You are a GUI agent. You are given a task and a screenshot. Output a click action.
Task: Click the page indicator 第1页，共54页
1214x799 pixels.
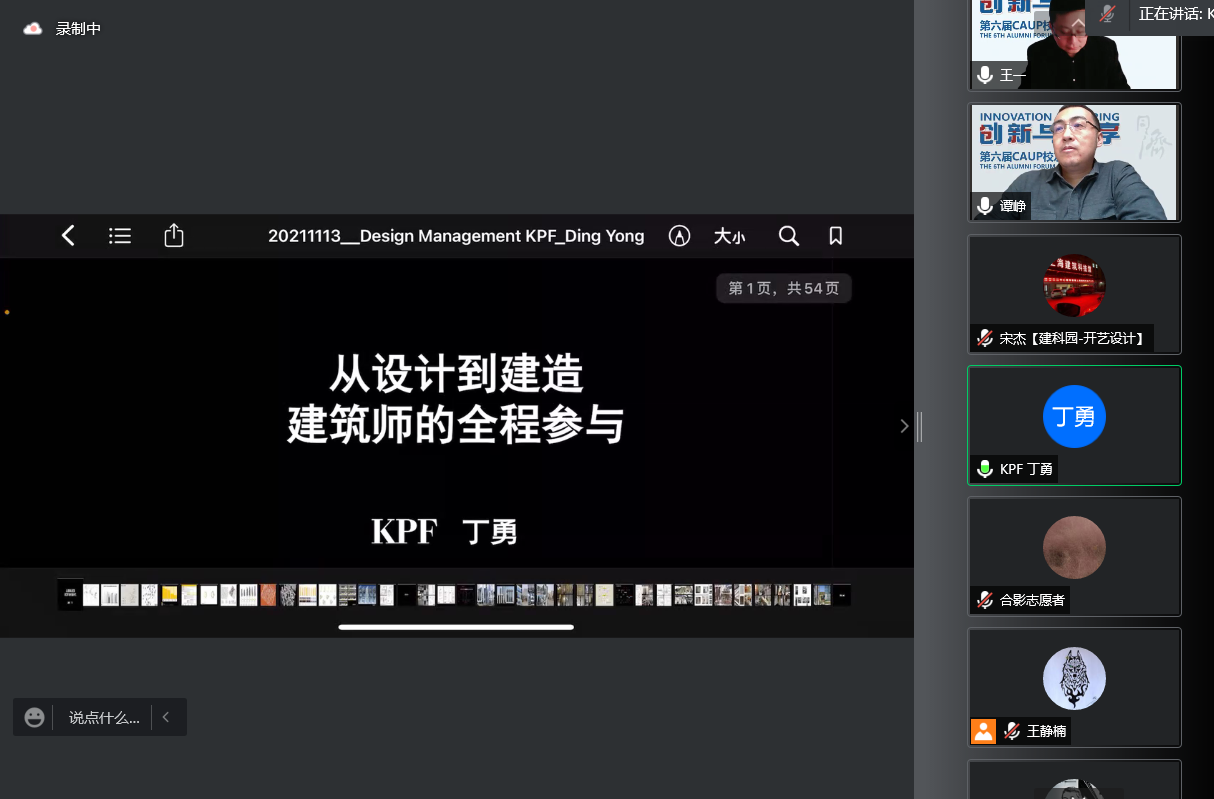tap(784, 288)
